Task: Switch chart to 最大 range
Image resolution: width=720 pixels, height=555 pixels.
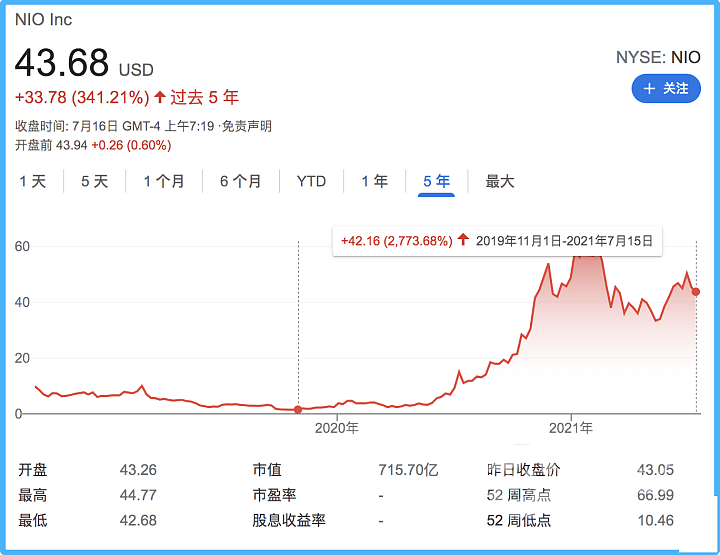Action: coord(500,181)
